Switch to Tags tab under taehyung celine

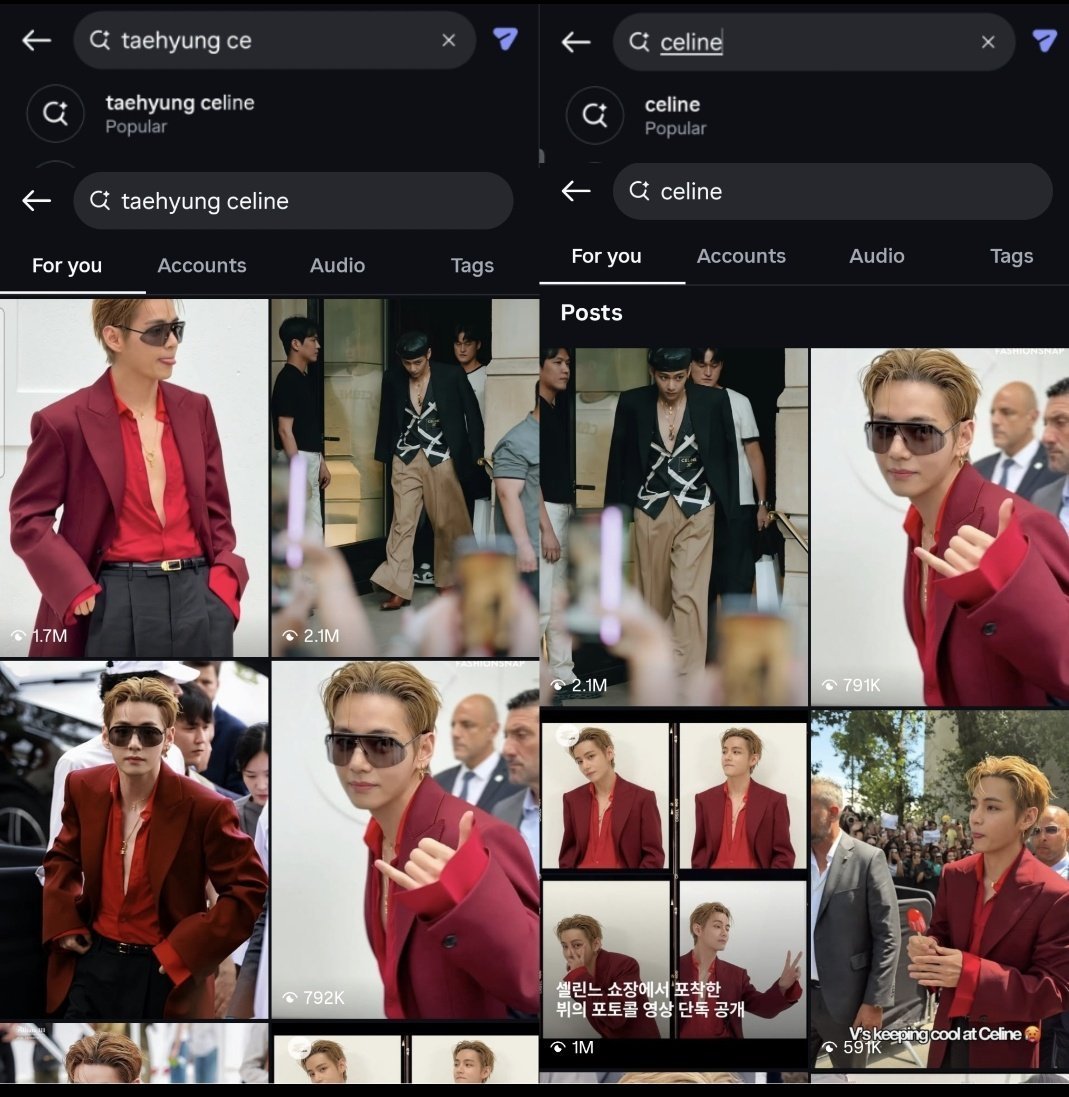(x=472, y=266)
